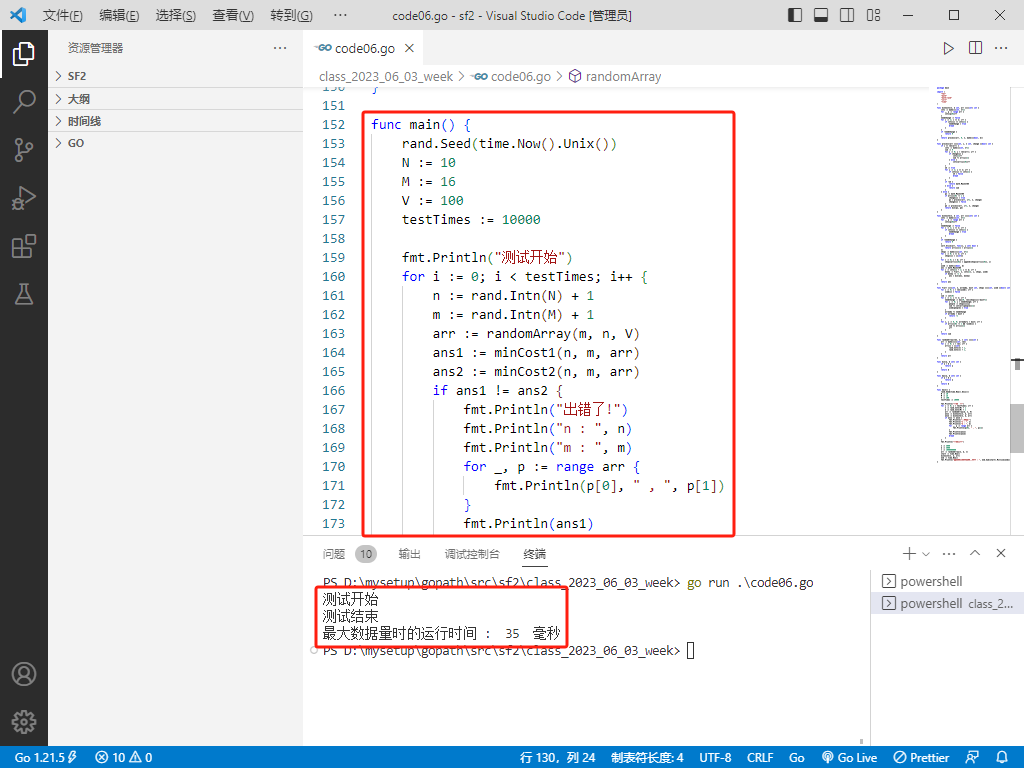This screenshot has height=768, width=1024.
Task: Click 行 130, 列 24 cursor position
Action: click(557, 757)
